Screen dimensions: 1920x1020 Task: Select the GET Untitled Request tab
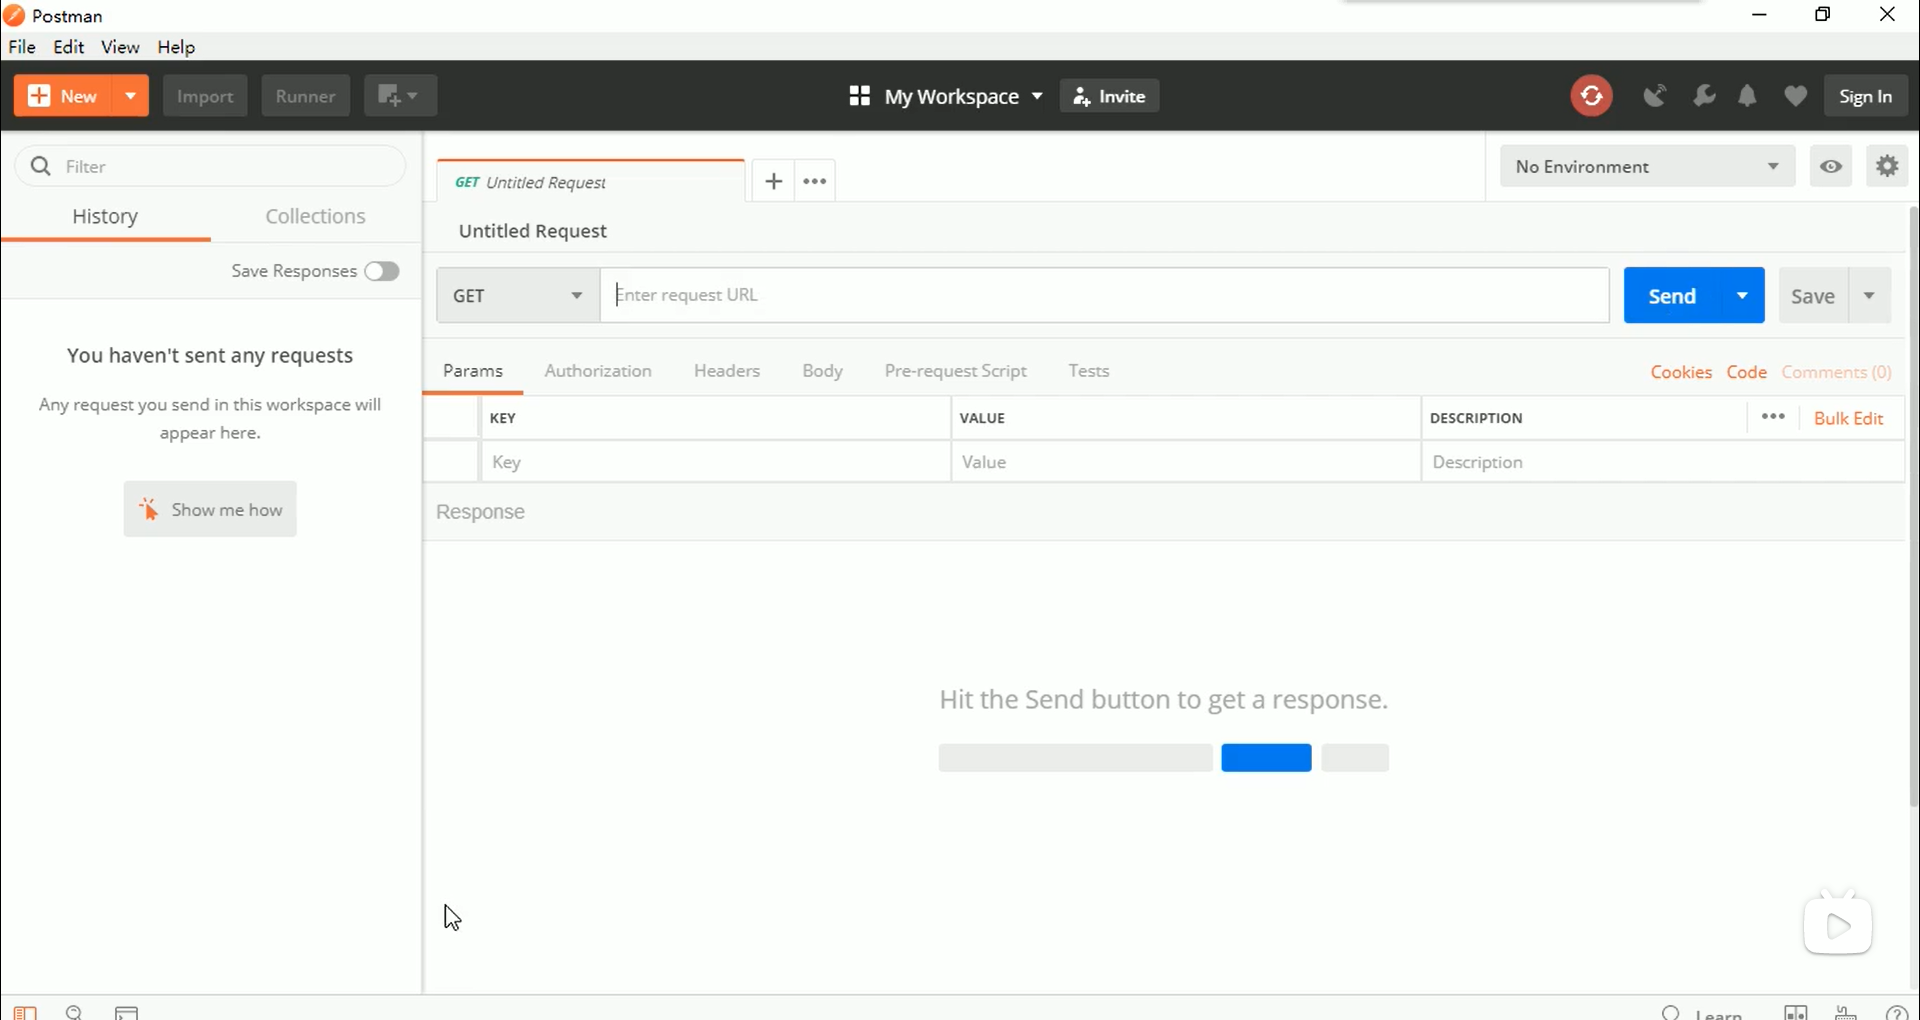coord(591,182)
